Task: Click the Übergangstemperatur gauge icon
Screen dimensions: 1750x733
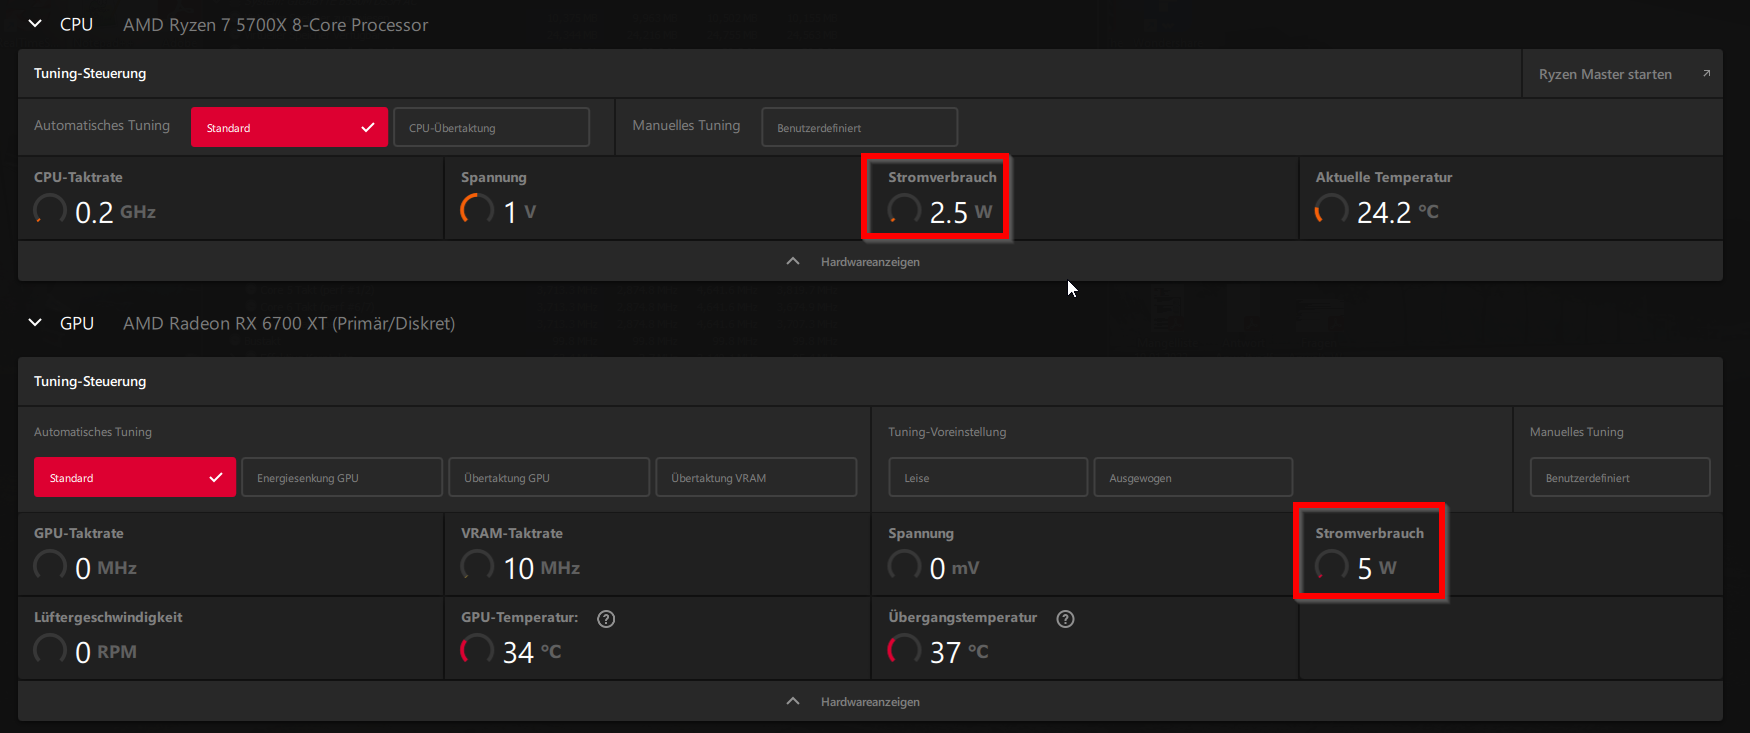Action: pyautogui.click(x=904, y=649)
